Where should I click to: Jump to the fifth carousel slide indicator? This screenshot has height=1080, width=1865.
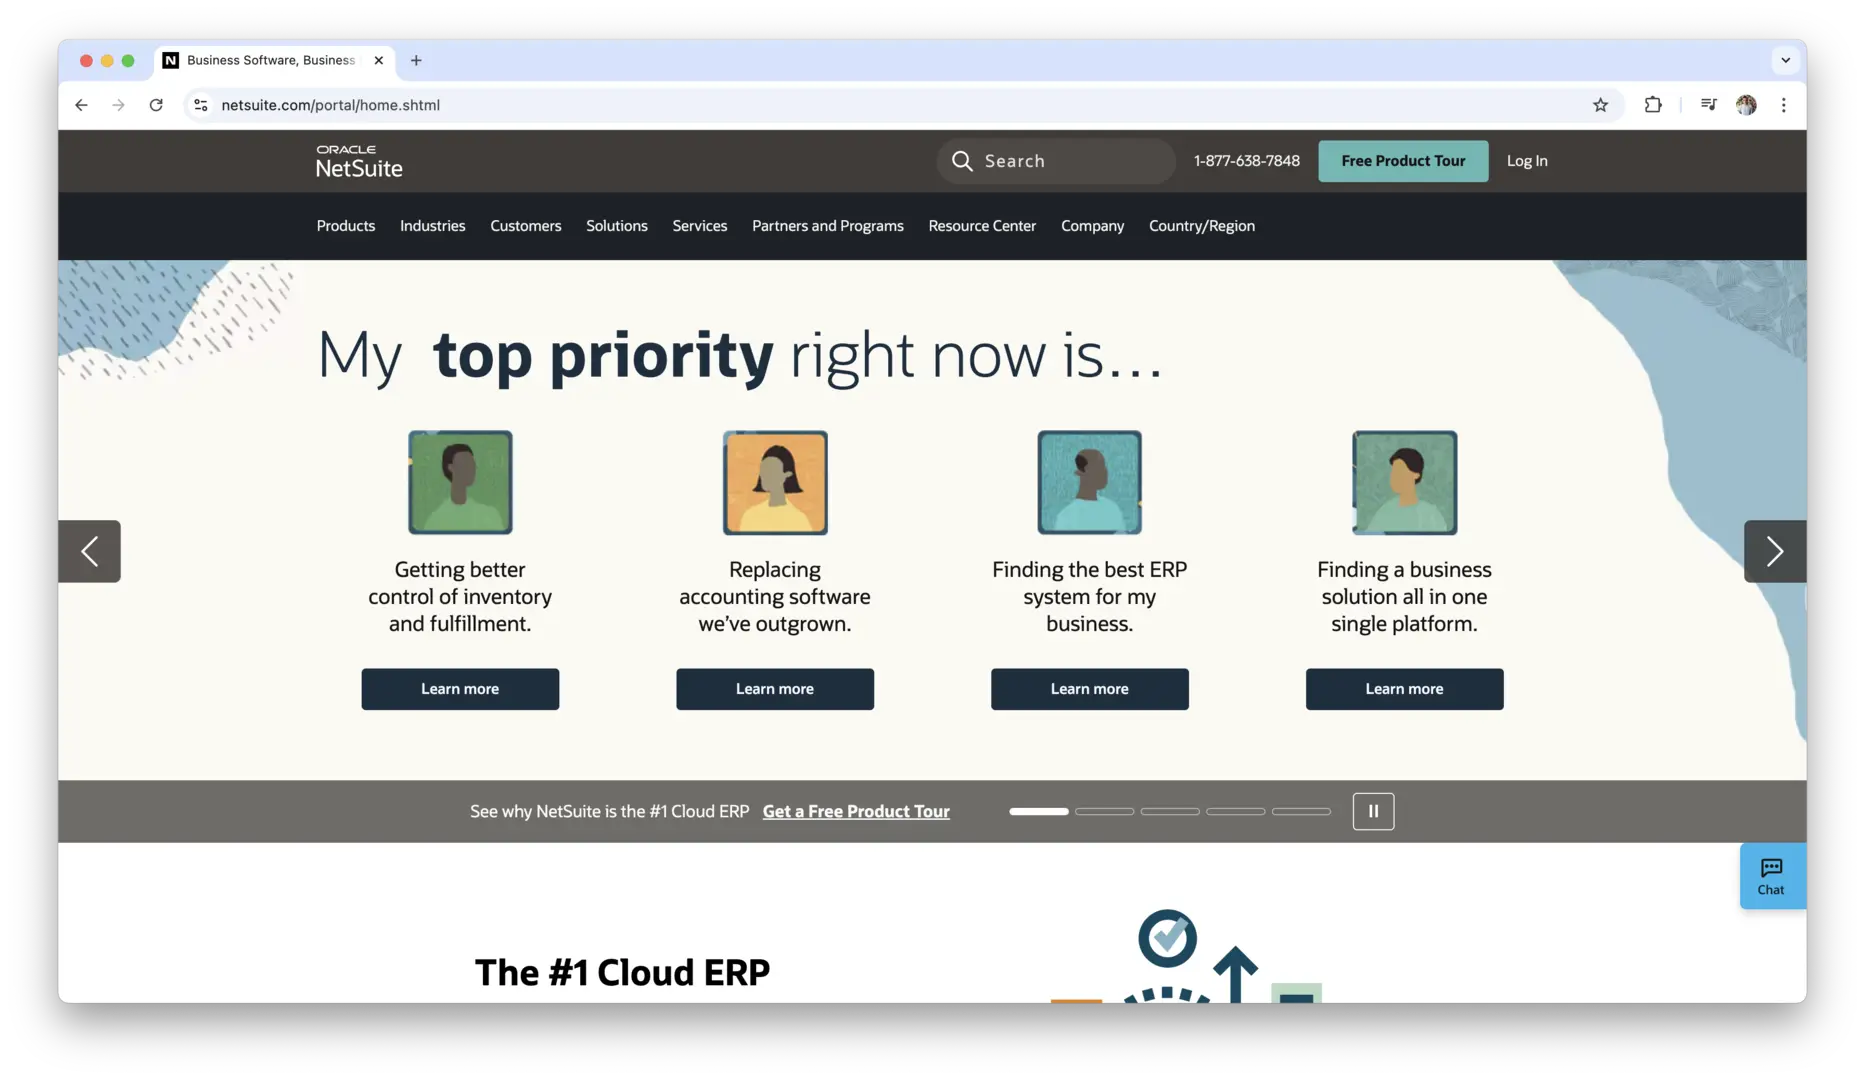tap(1301, 812)
